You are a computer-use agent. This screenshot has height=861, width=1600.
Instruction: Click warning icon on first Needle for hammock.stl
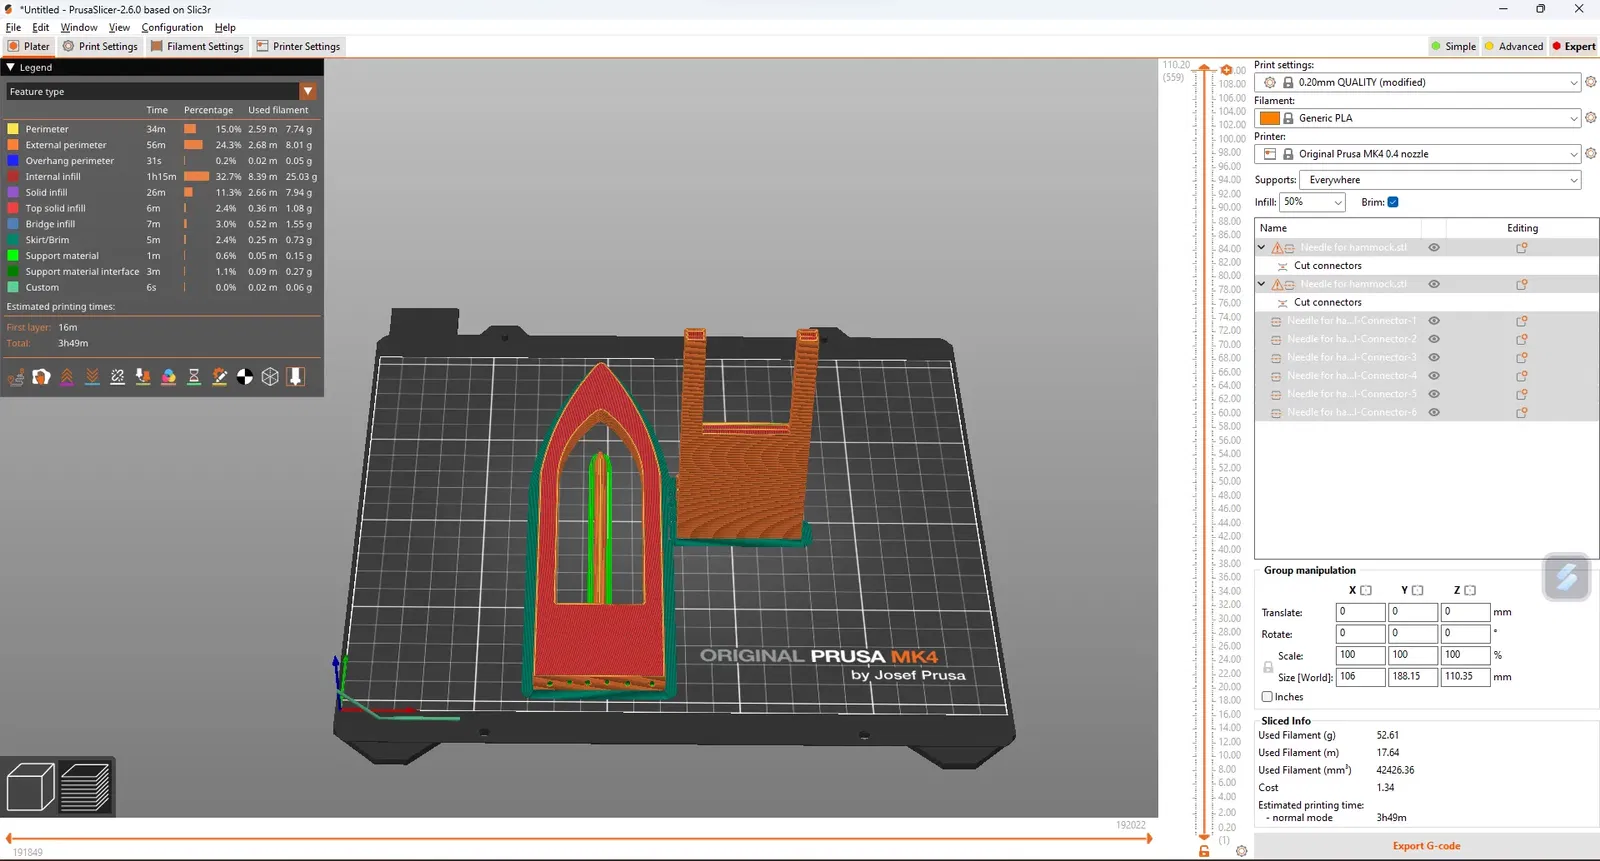pyautogui.click(x=1278, y=248)
